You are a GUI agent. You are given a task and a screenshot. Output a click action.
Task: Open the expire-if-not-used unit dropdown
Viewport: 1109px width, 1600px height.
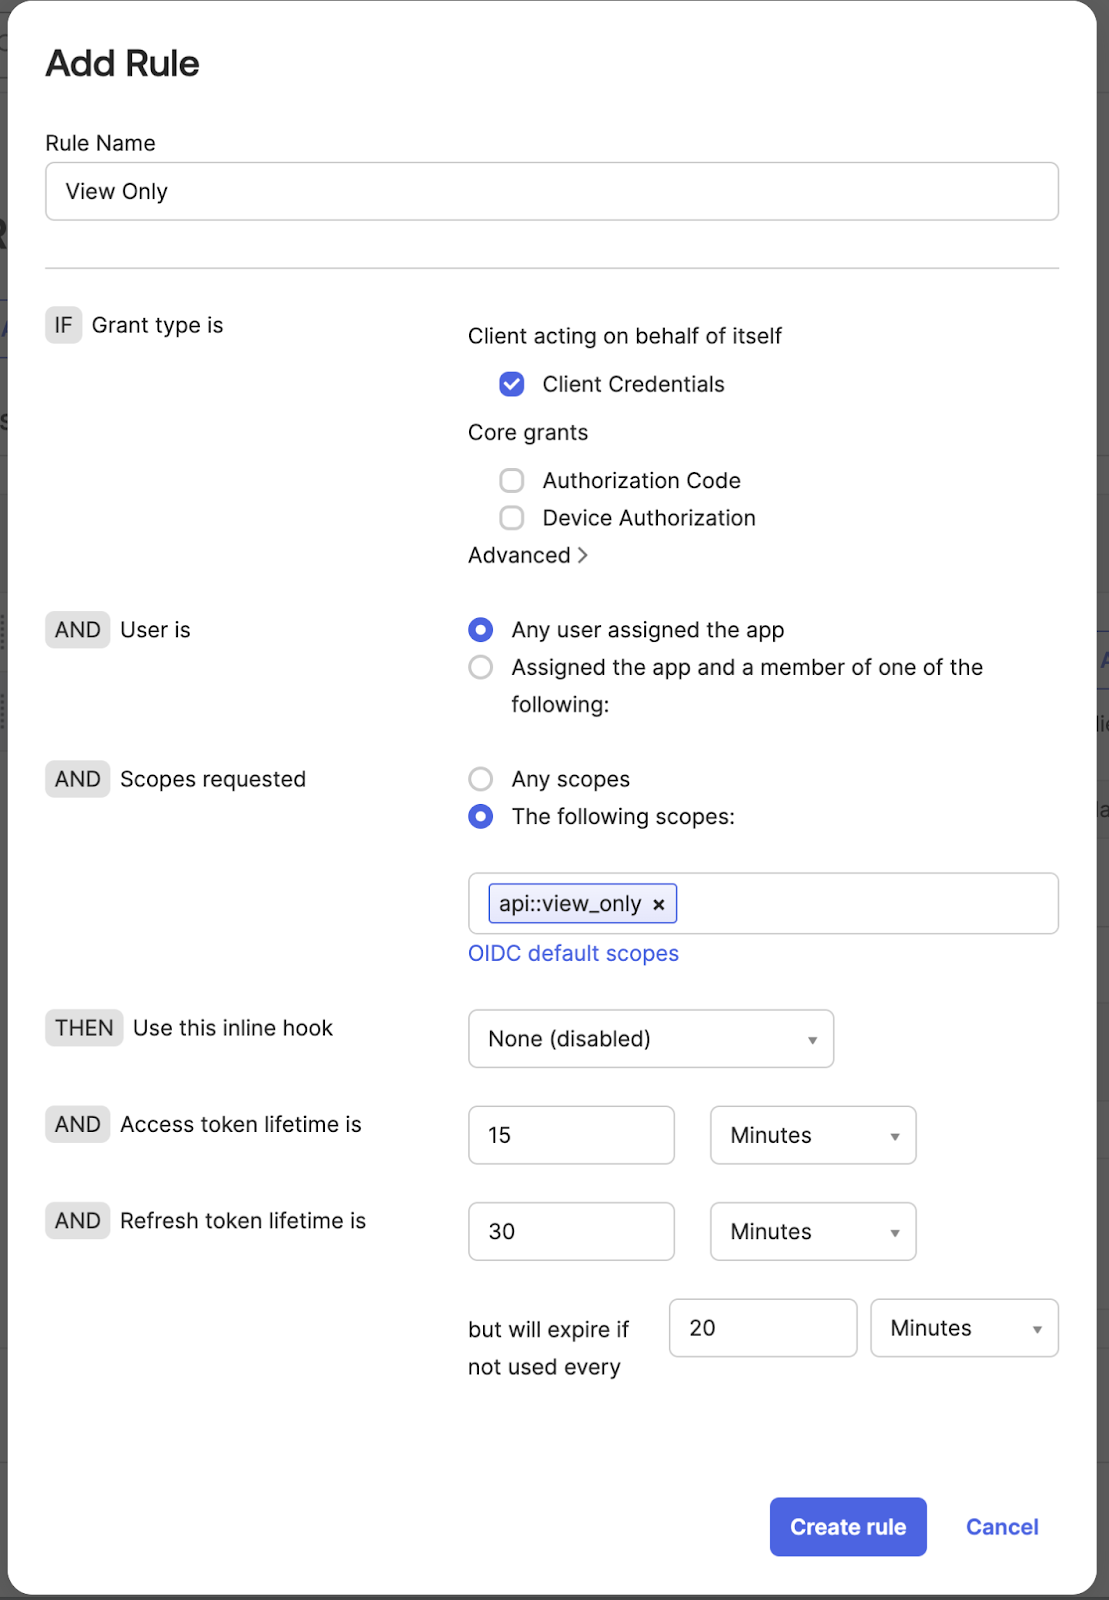[963, 1328]
